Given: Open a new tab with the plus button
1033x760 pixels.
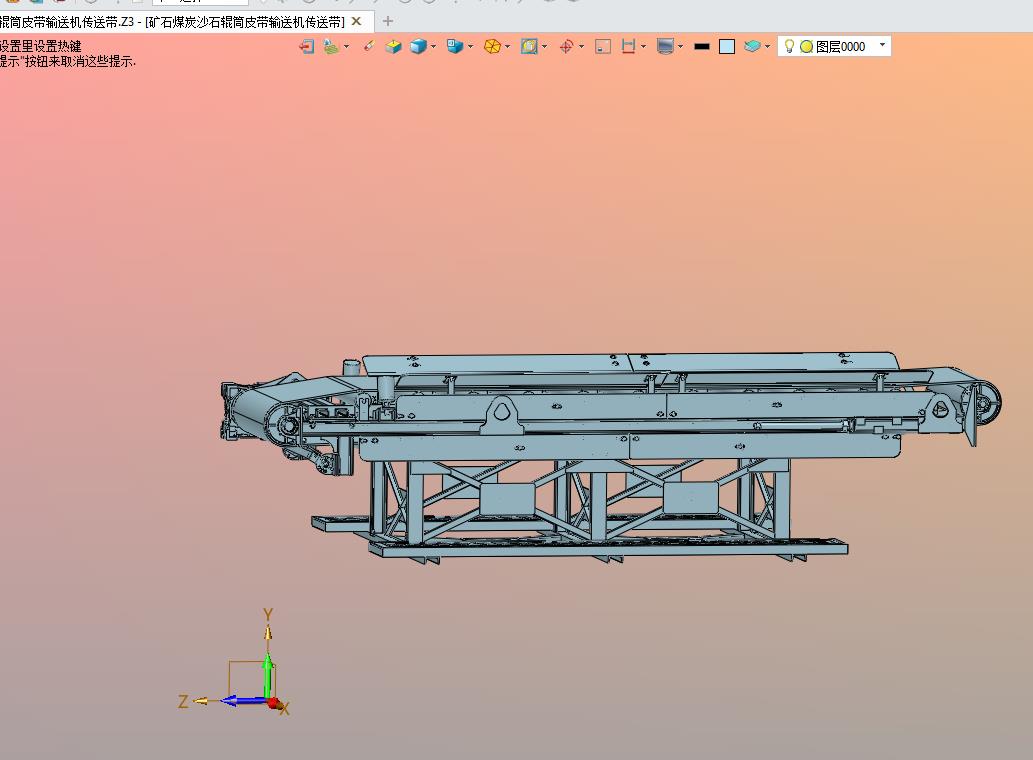Looking at the screenshot, I should tap(388, 21).
